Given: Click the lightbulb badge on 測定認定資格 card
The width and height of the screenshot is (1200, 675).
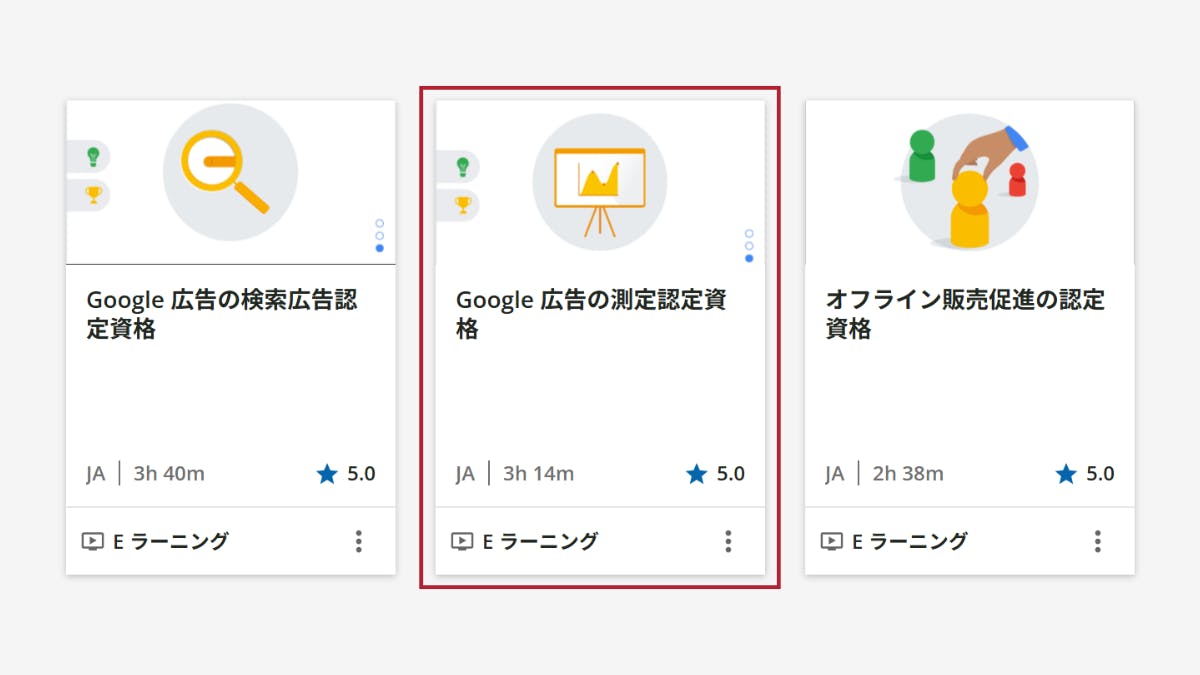Looking at the screenshot, I should coord(463,166).
